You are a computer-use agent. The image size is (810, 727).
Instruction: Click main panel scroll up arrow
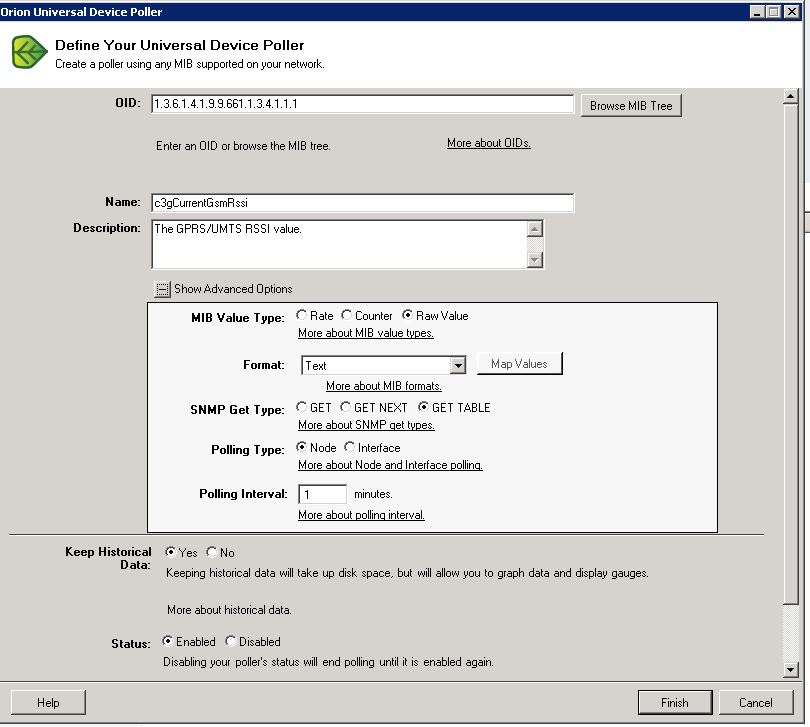click(790, 96)
